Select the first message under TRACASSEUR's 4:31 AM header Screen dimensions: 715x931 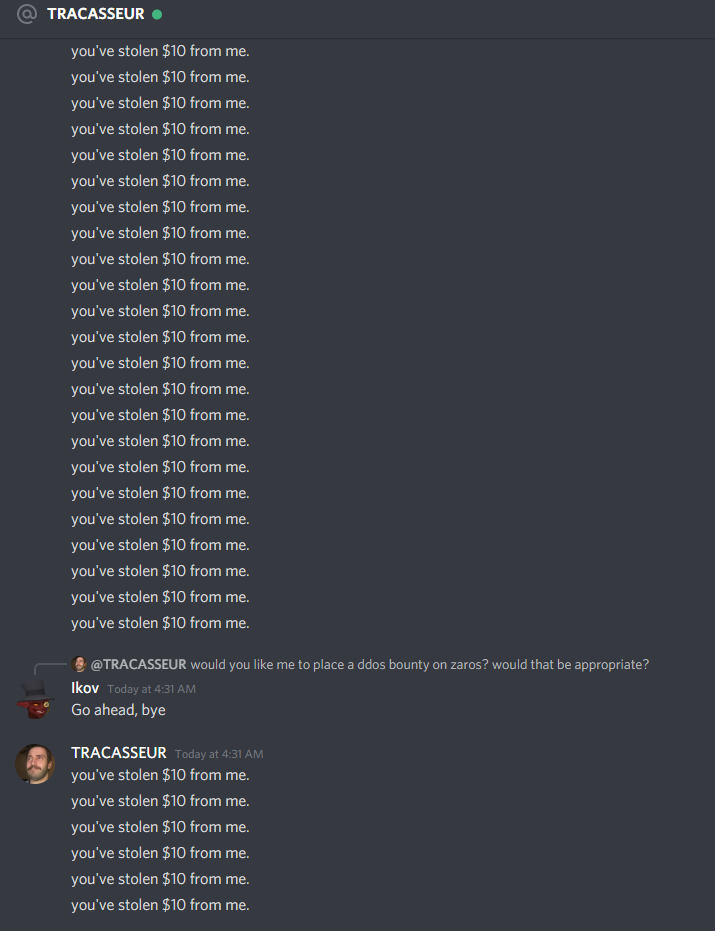coord(160,775)
